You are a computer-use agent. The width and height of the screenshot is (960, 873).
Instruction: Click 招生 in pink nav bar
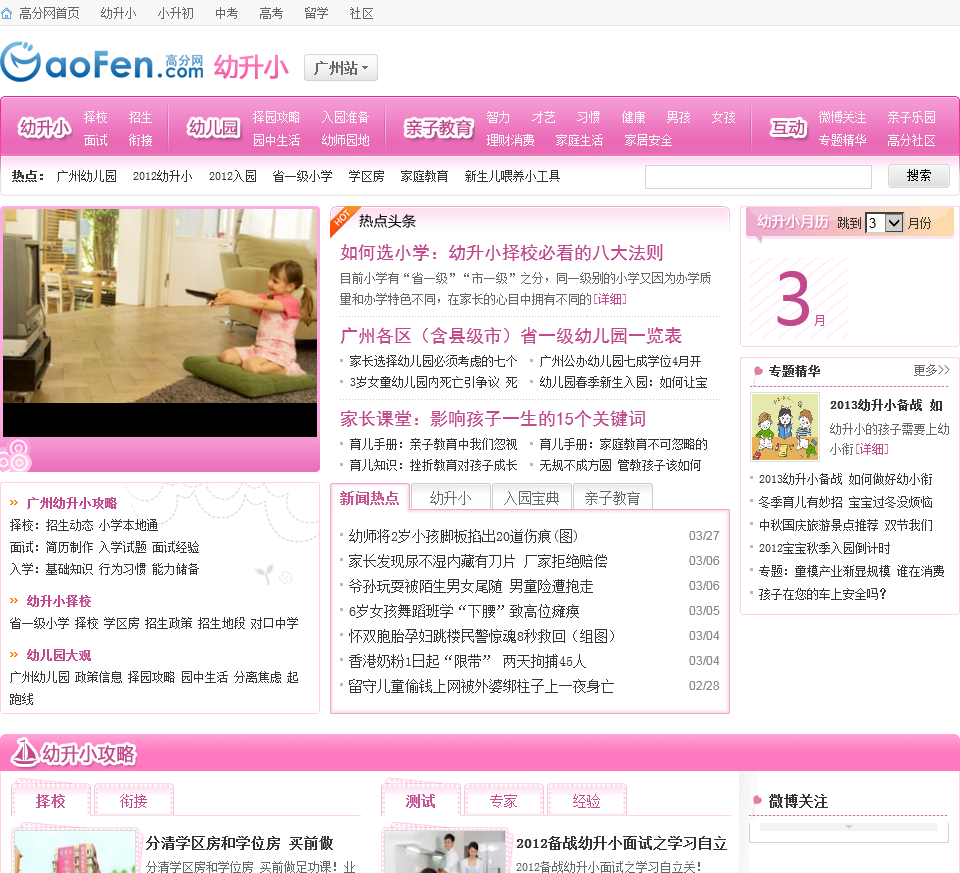pyautogui.click(x=140, y=117)
